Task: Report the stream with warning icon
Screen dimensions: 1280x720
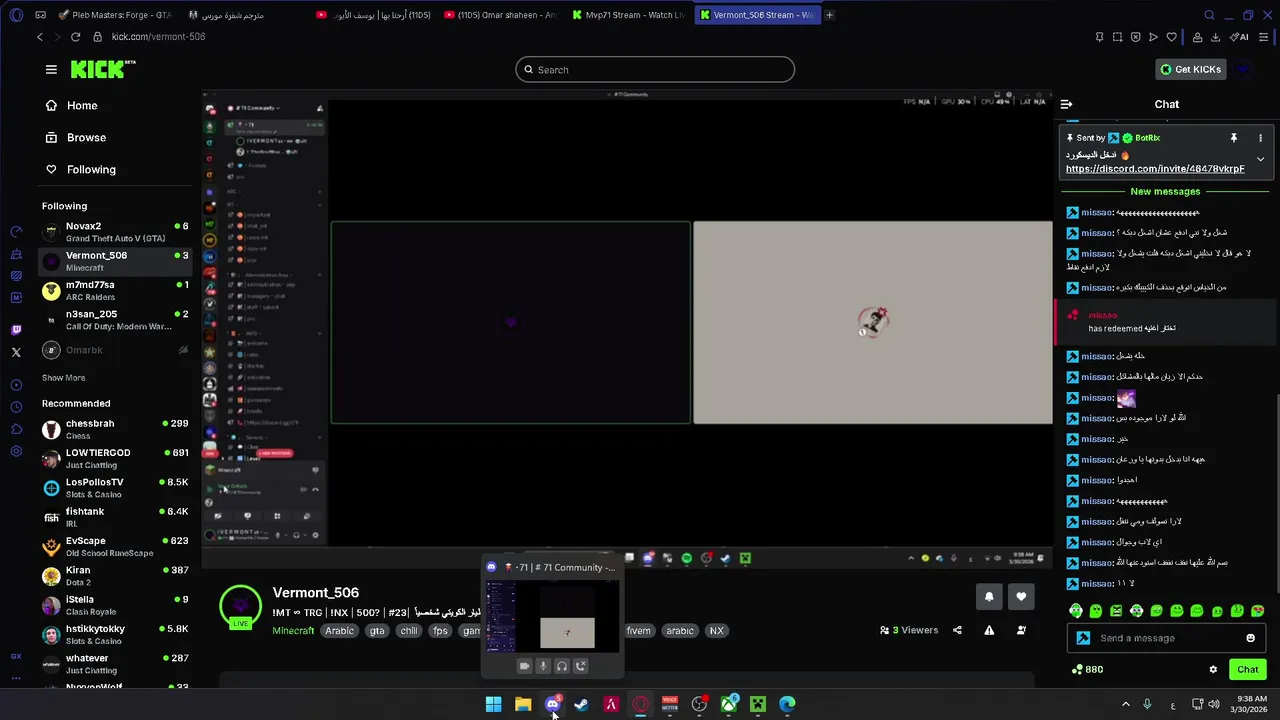Action: pos(989,630)
